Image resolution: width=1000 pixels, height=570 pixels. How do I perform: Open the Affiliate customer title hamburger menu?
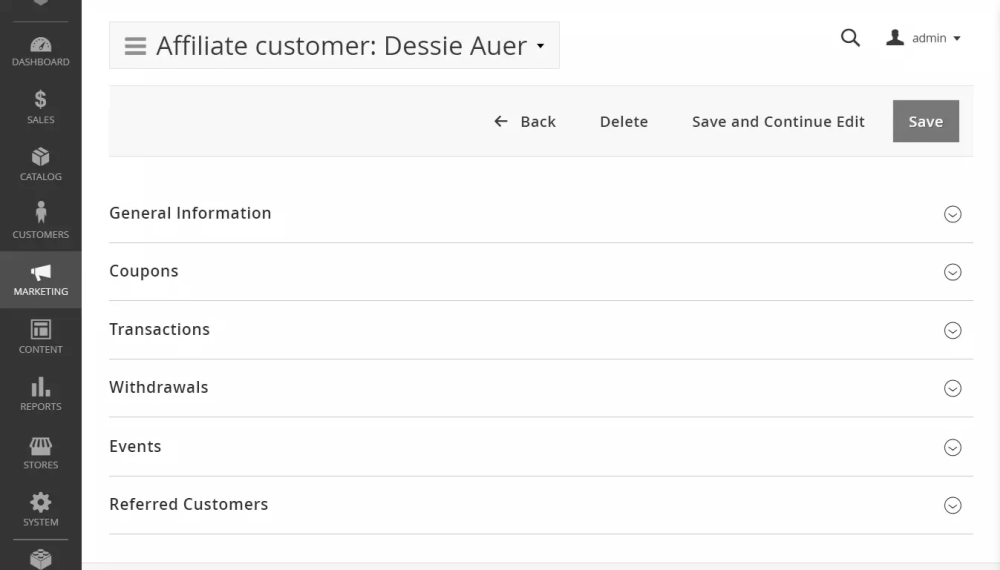pos(135,46)
